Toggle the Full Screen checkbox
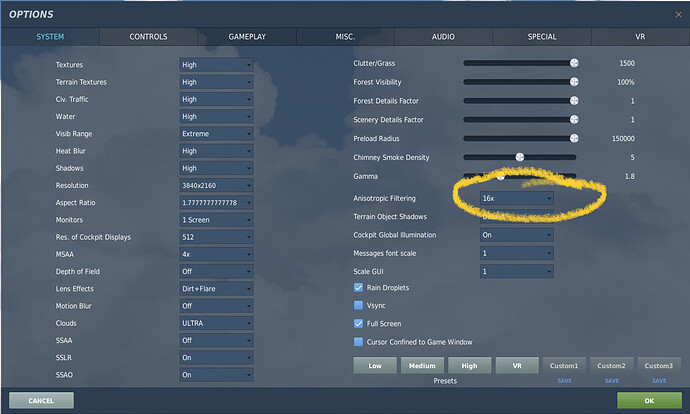 (360, 324)
